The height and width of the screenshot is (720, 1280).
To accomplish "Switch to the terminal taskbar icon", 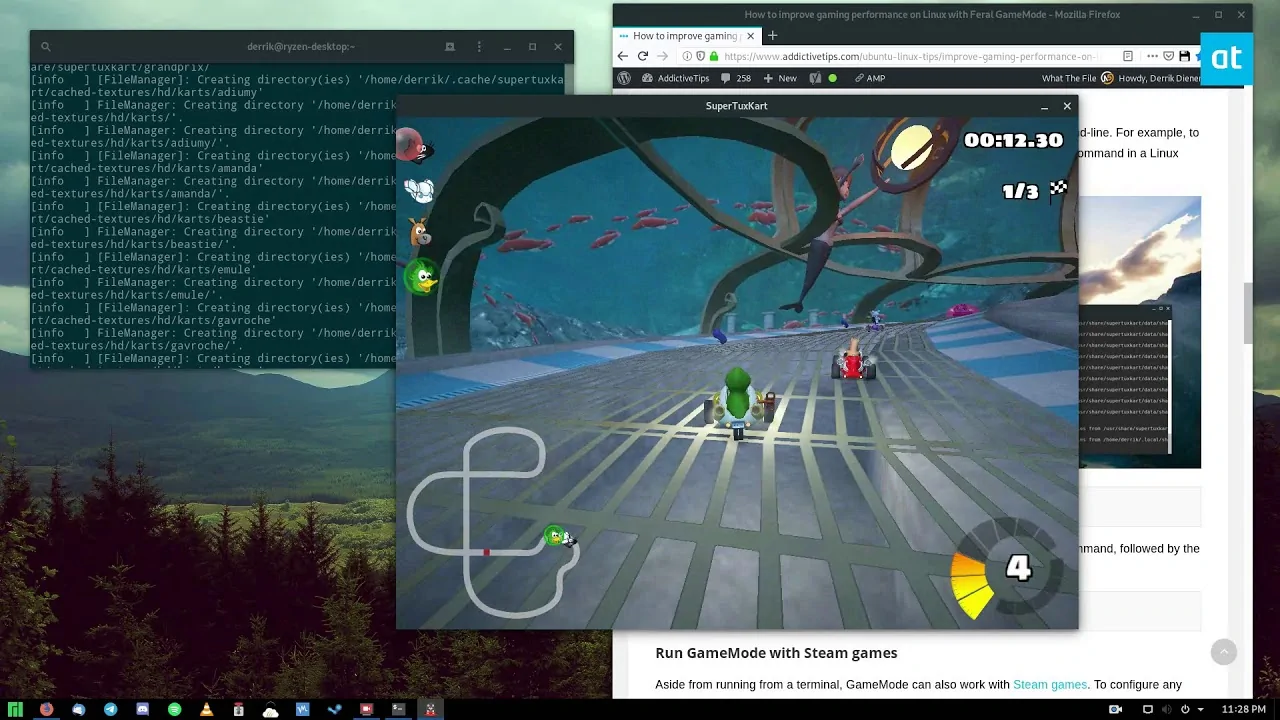I will coord(399,709).
